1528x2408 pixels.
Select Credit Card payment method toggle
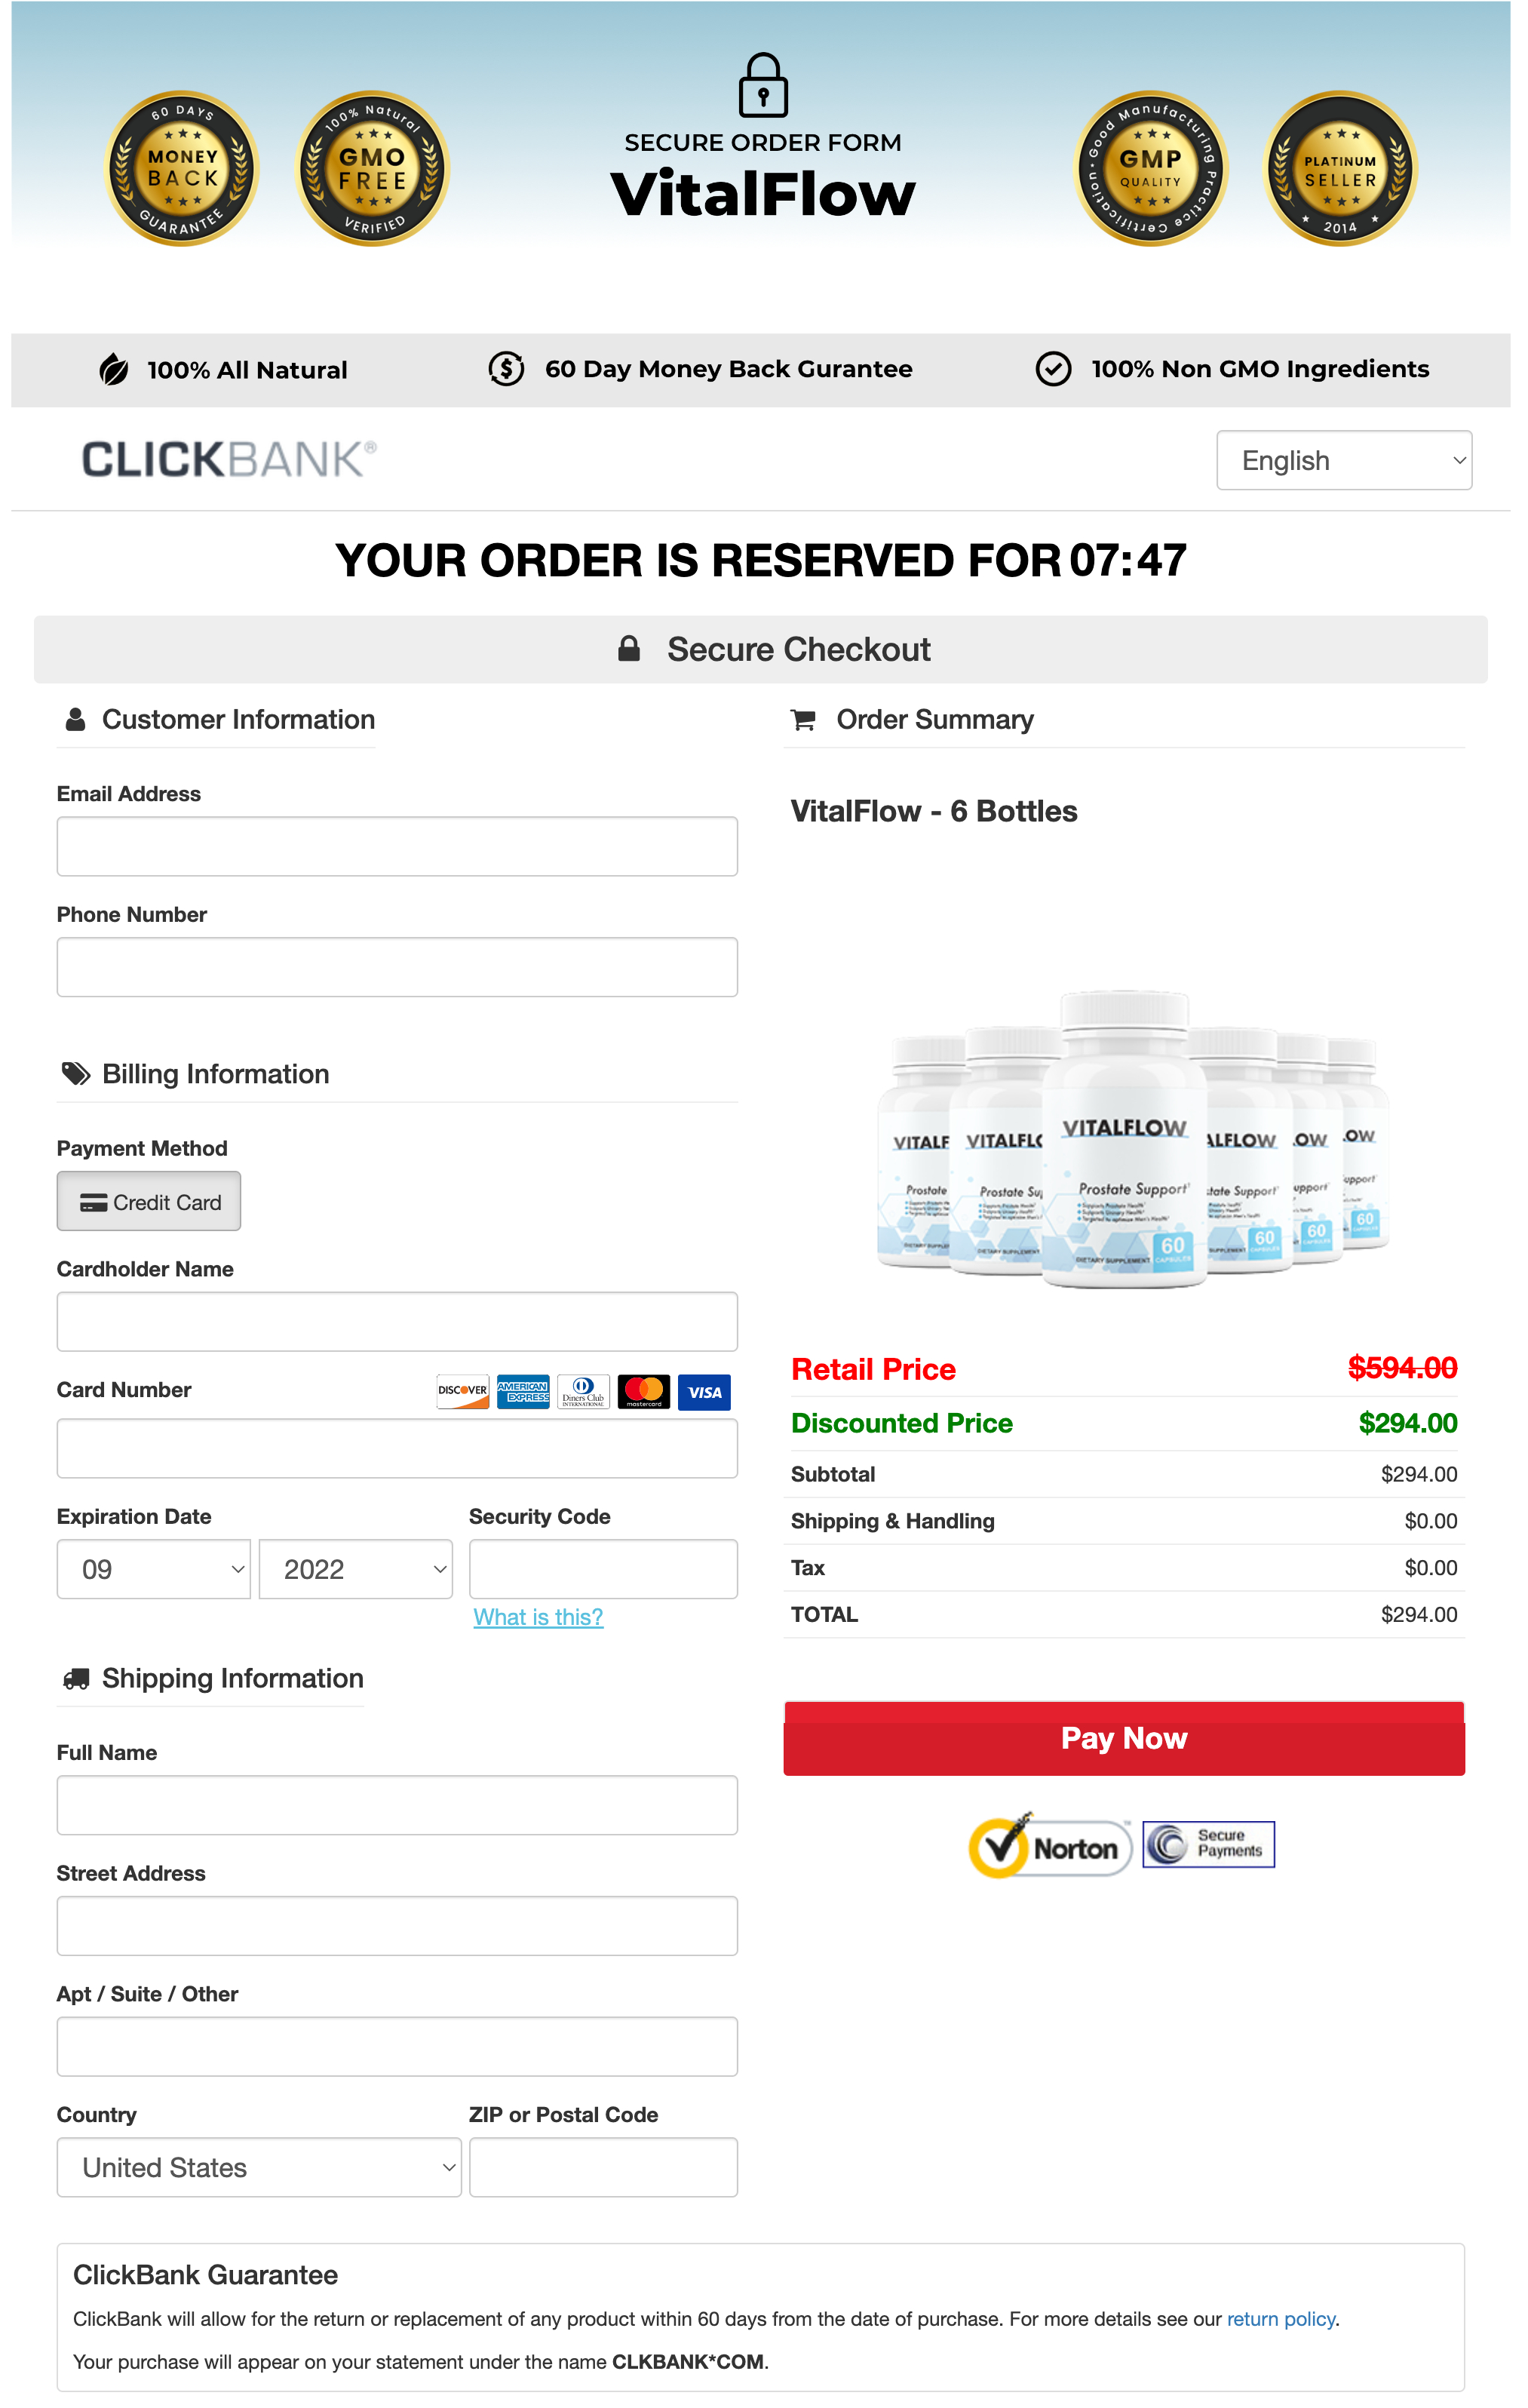coord(147,1202)
